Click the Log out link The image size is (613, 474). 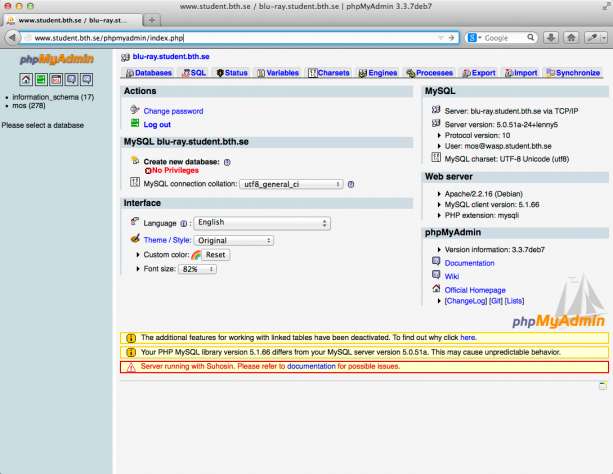tap(157, 124)
